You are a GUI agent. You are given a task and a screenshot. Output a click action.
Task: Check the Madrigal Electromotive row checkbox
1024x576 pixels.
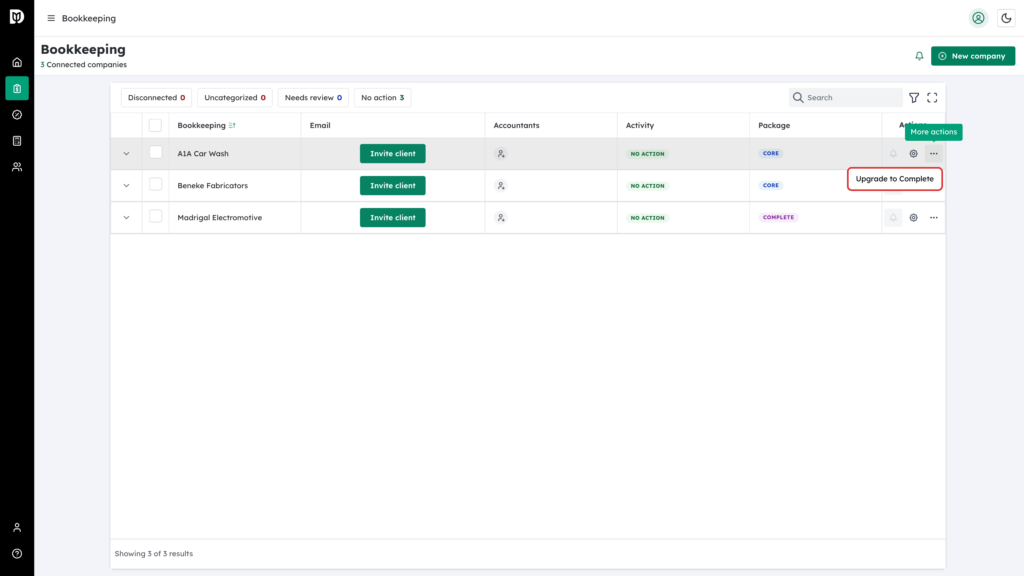click(155, 216)
